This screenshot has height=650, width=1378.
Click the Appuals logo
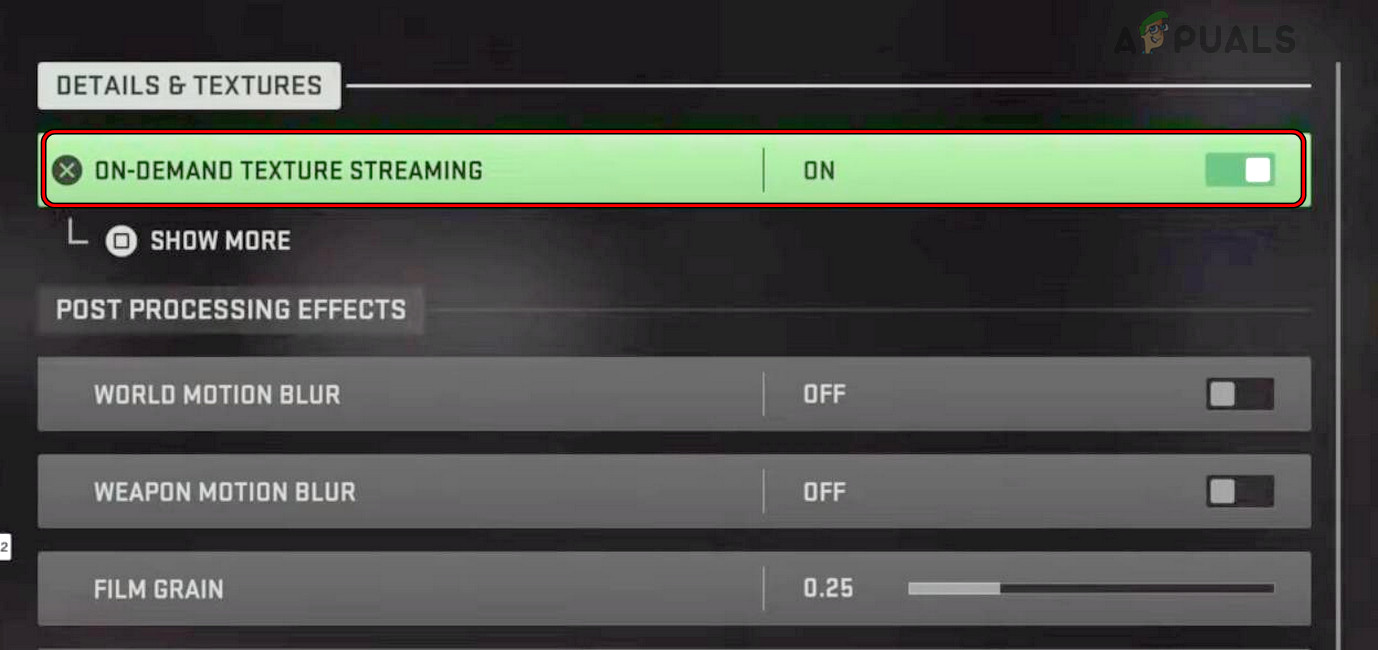[x=1205, y=40]
